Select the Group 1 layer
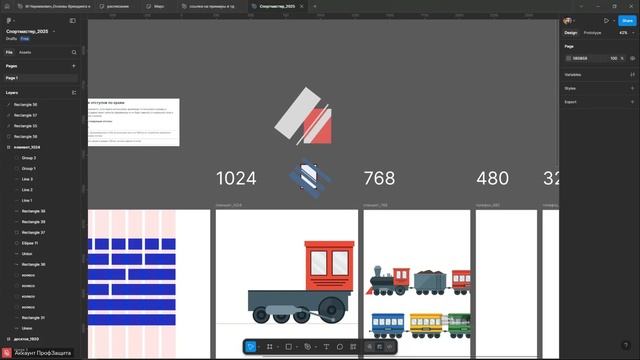The image size is (640, 360). pyautogui.click(x=29, y=168)
